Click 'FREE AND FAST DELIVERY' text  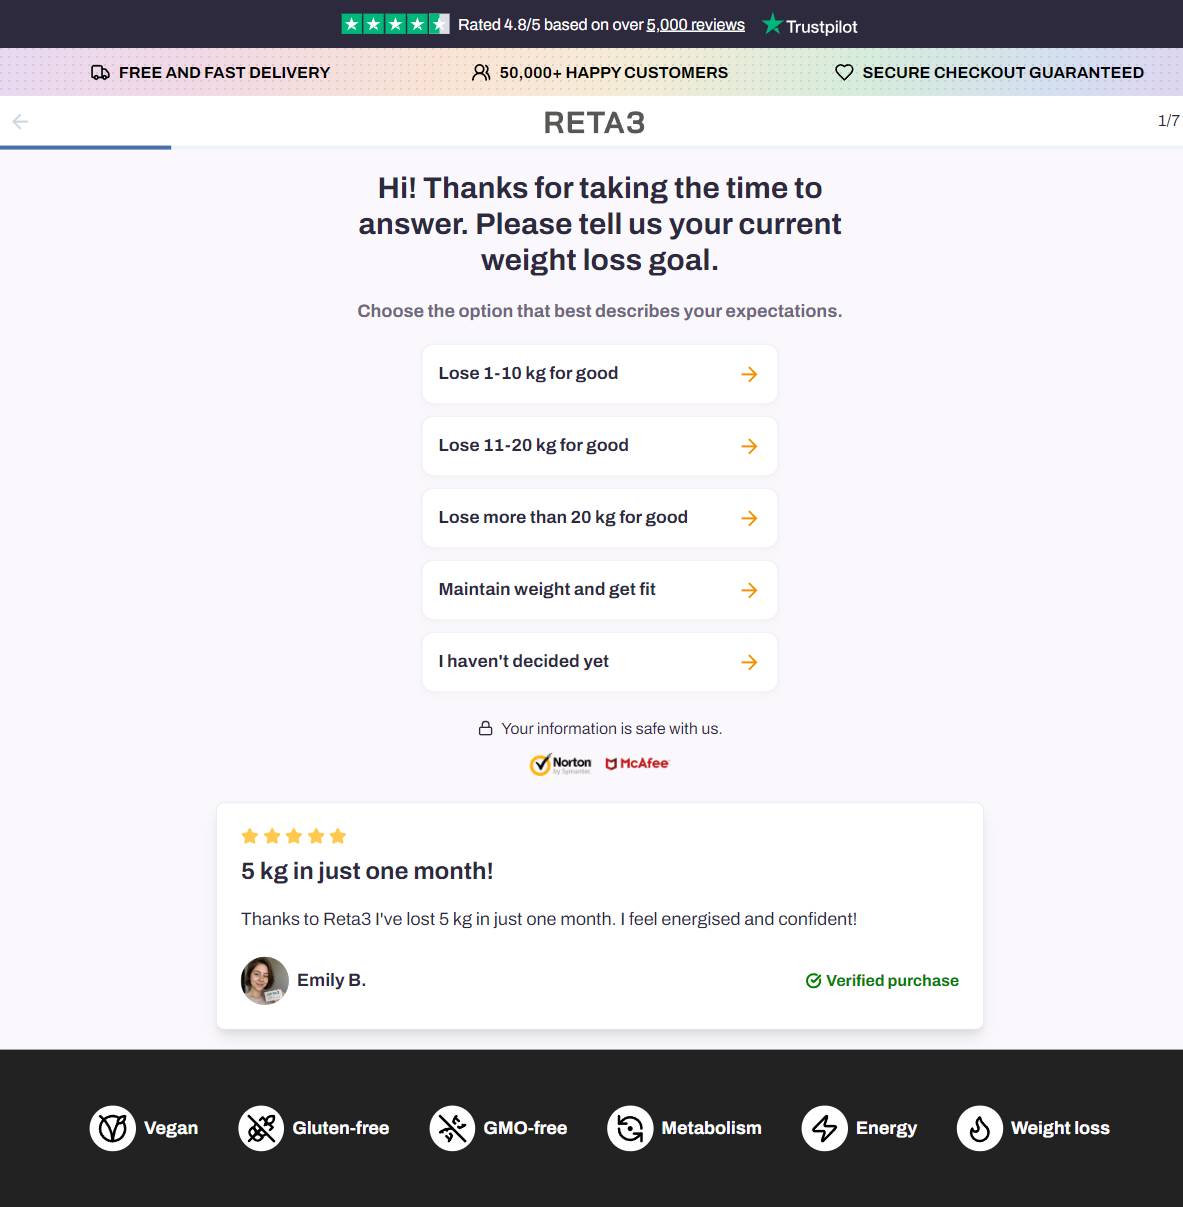(224, 72)
